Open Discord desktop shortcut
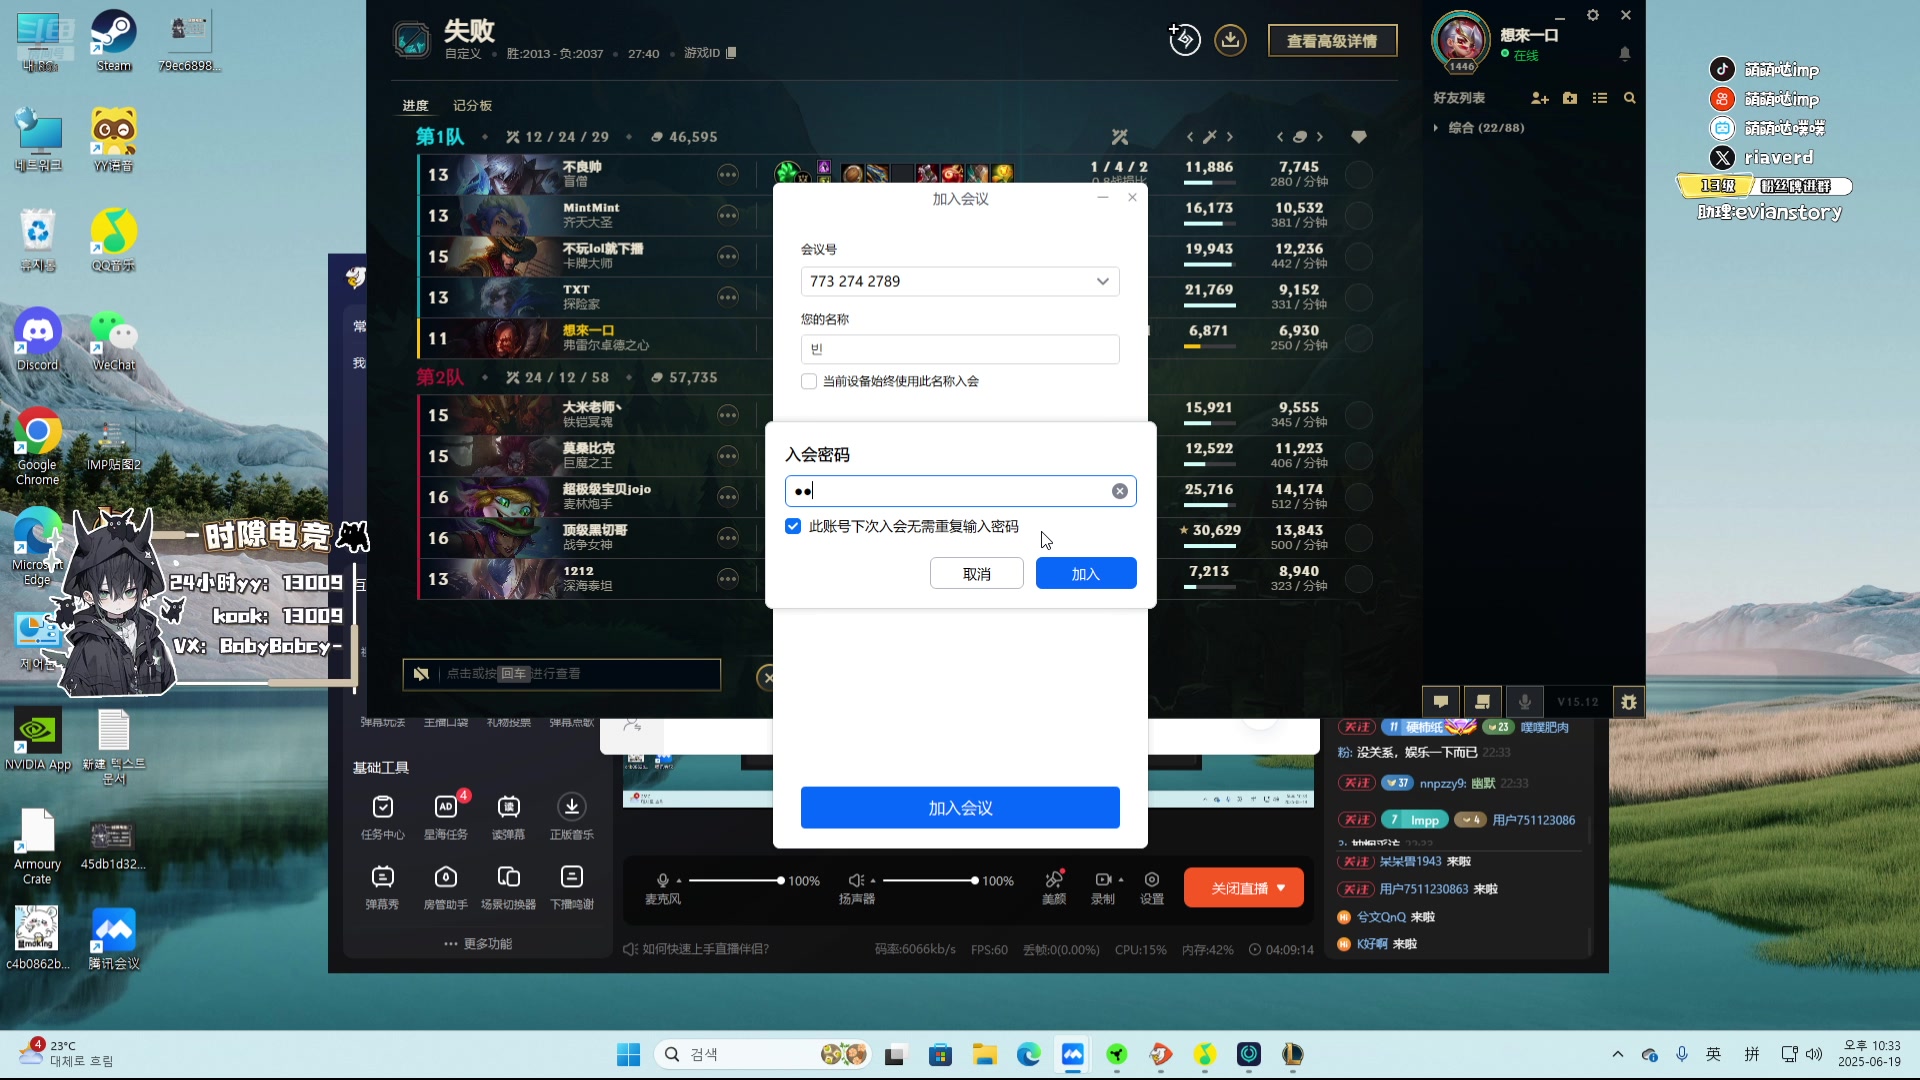This screenshot has height=1080, width=1920. (38, 340)
